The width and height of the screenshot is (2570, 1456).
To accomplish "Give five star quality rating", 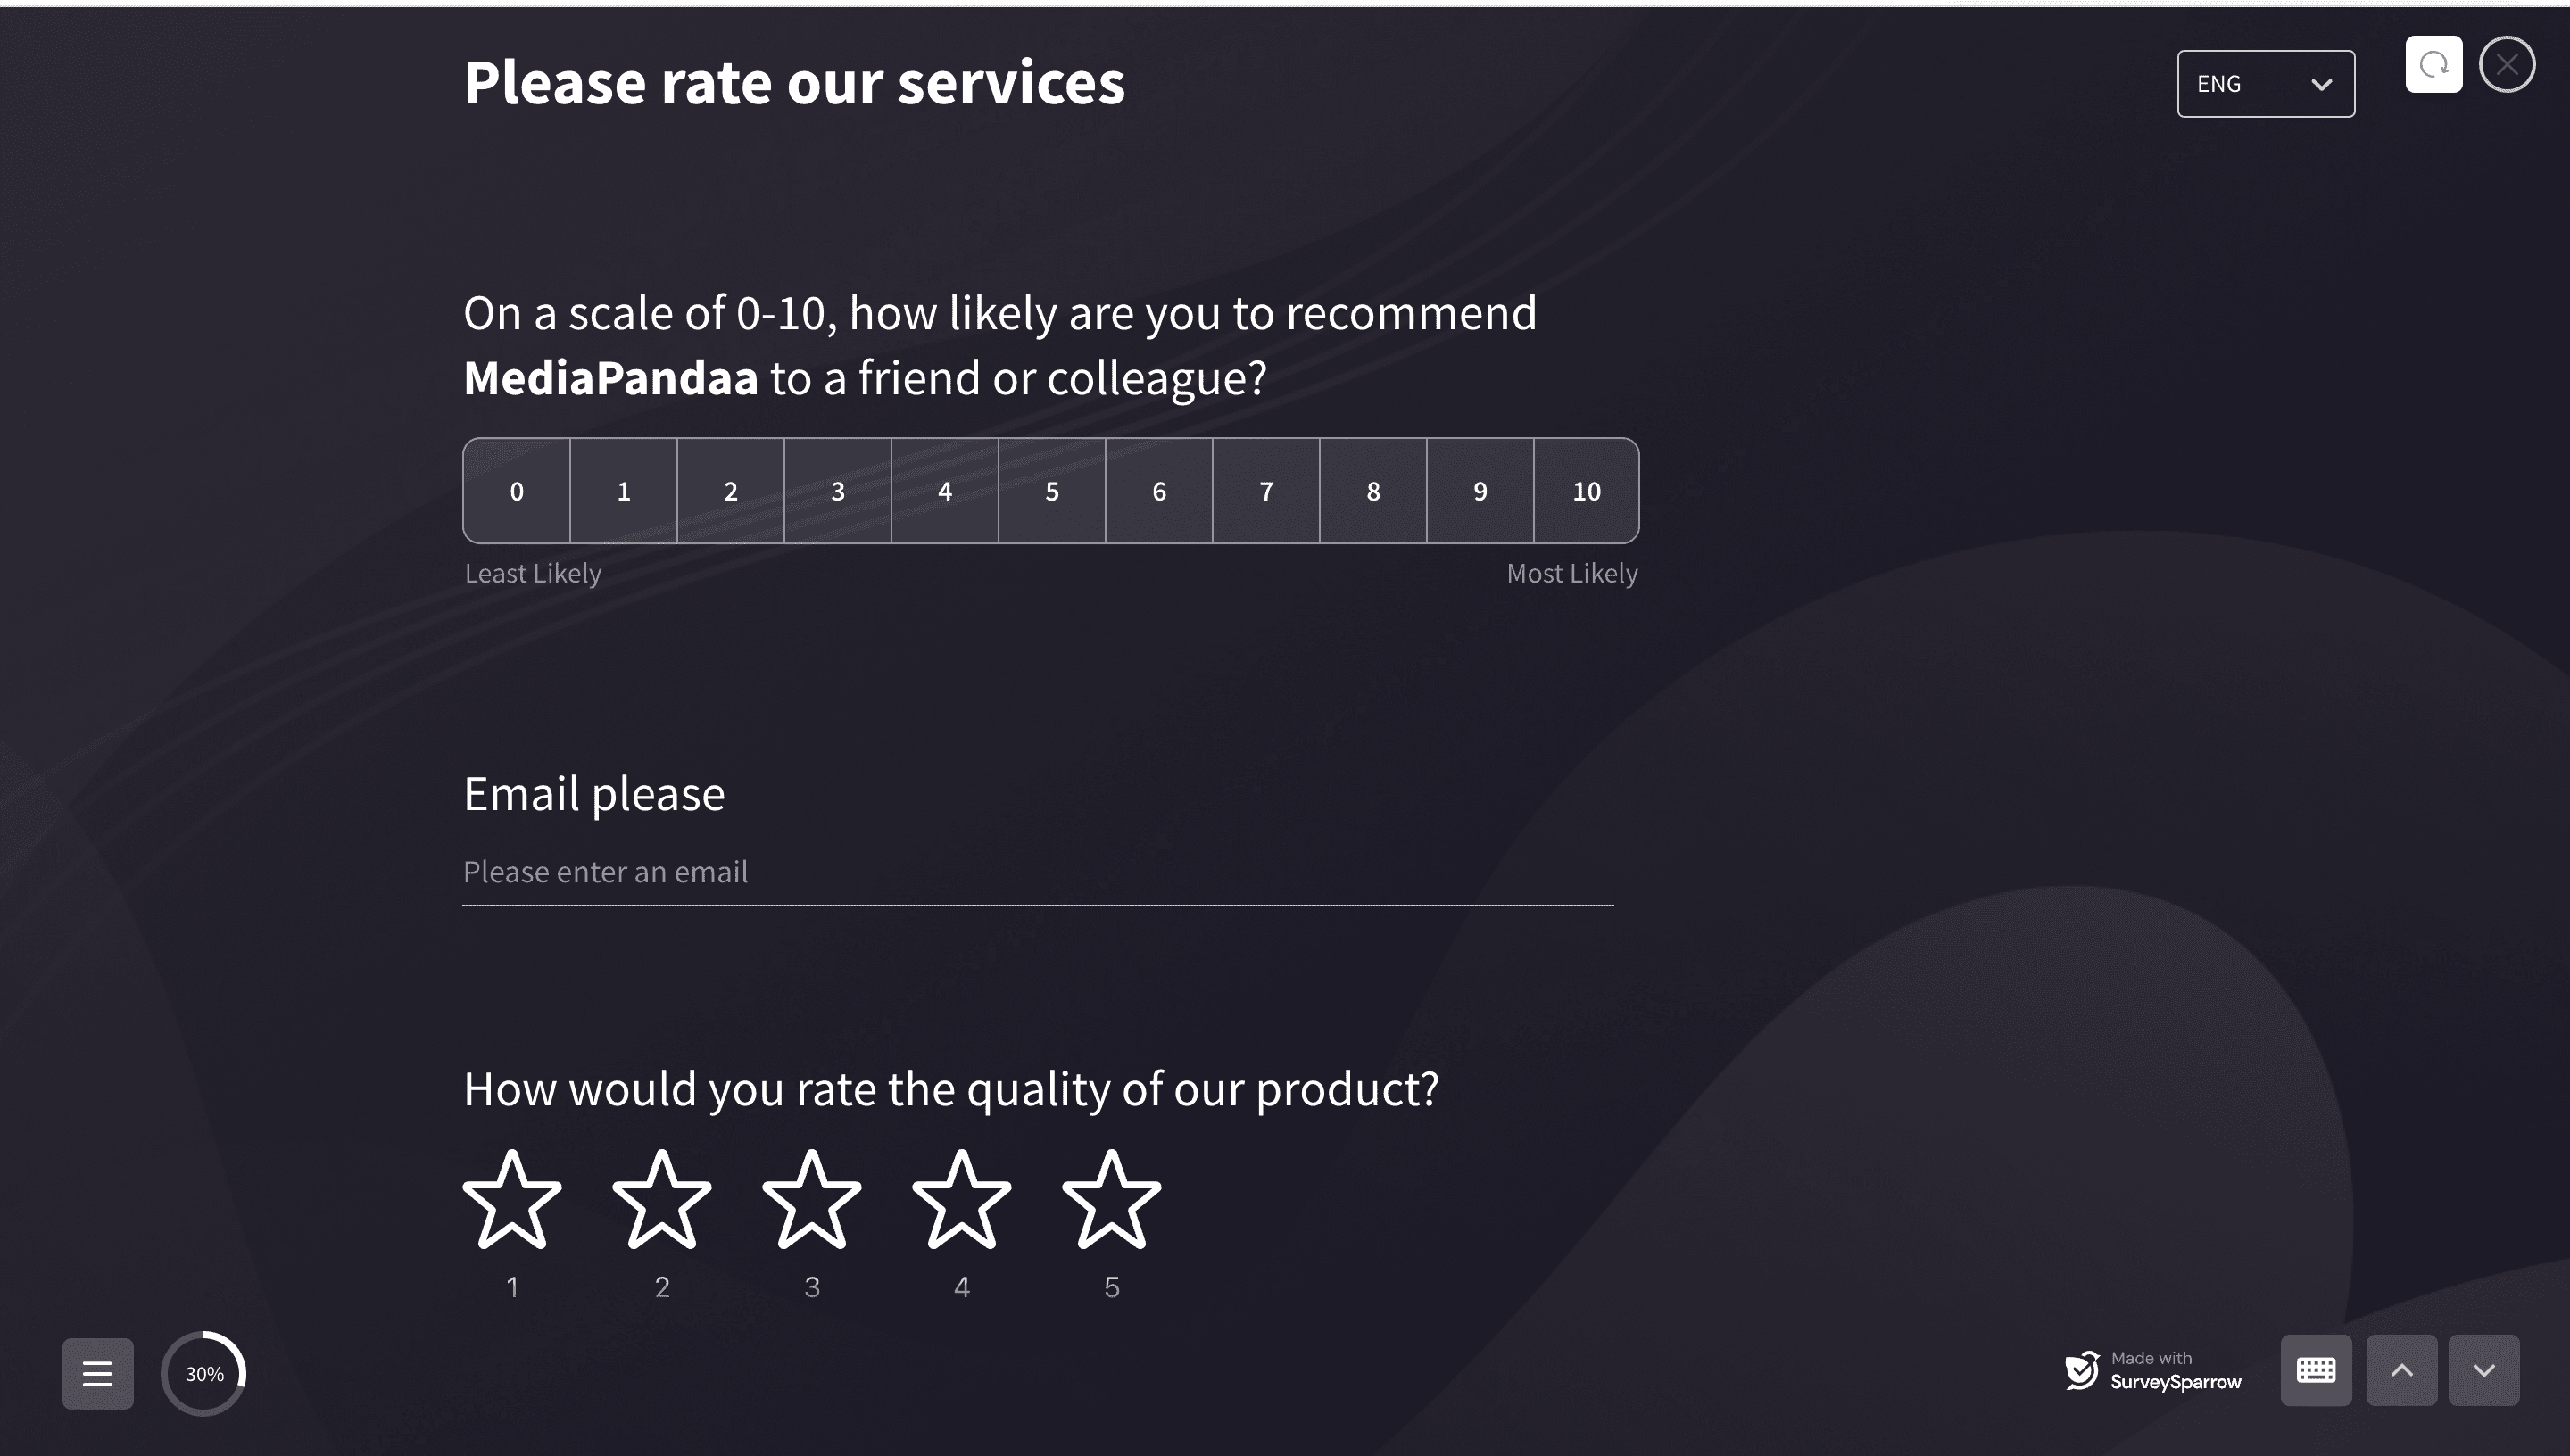I will click(x=1111, y=1200).
